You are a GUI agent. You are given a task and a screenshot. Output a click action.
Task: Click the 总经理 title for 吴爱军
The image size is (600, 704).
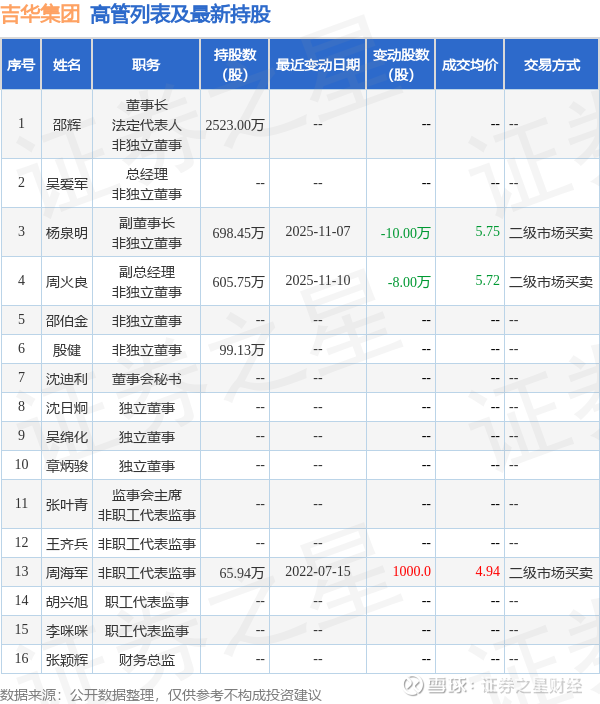tap(146, 174)
